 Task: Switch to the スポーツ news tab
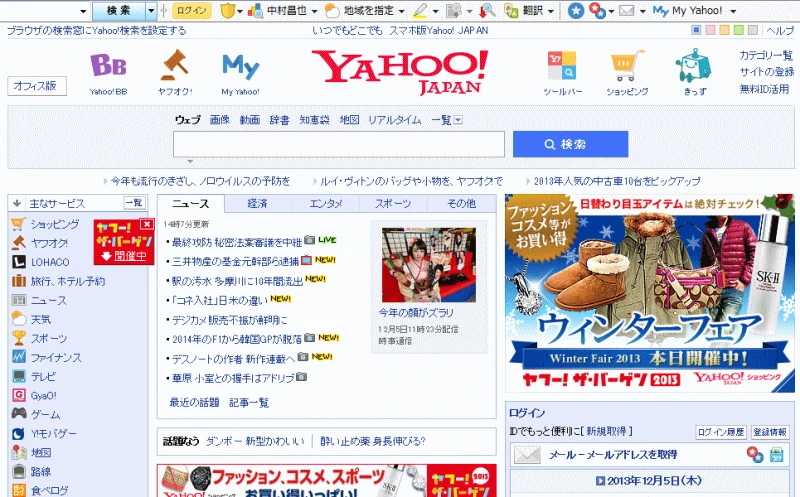coord(393,203)
